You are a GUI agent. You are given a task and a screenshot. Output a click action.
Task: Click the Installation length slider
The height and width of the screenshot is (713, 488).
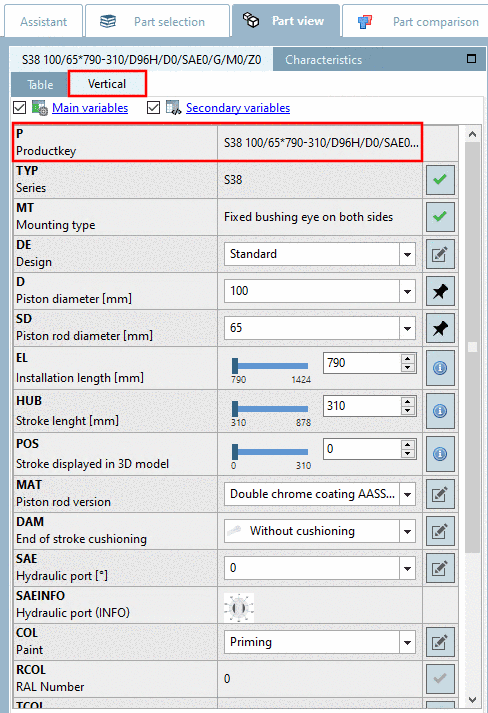[270, 366]
